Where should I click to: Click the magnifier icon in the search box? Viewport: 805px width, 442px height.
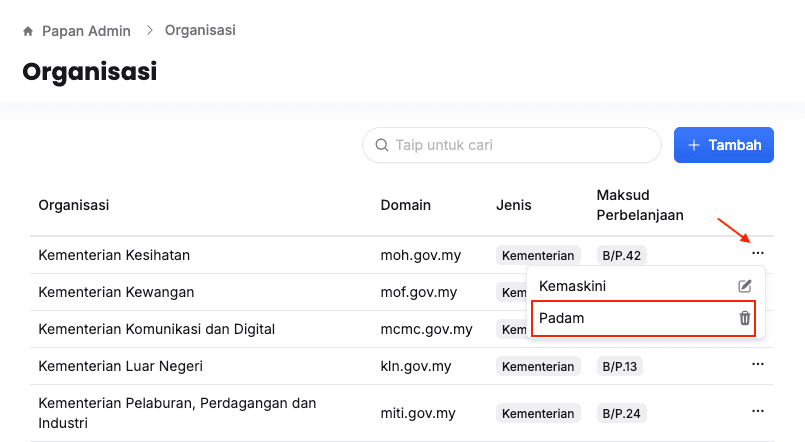tap(381, 145)
